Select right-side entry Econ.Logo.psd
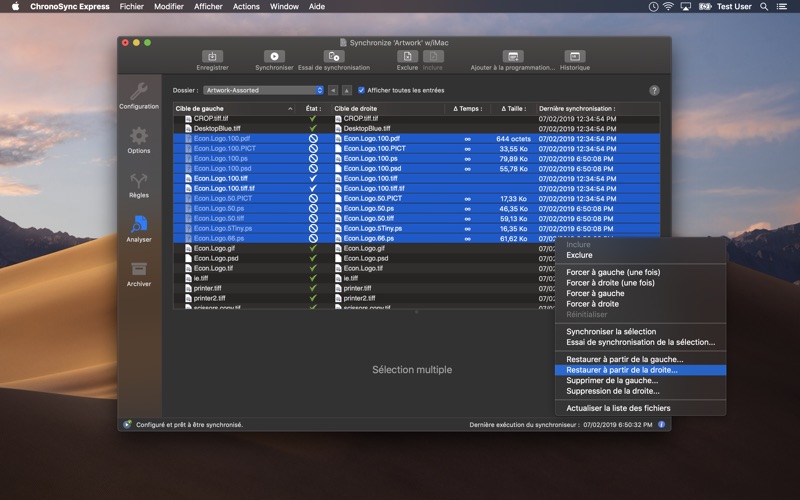Viewport: 800px width, 500px height. (x=367, y=259)
